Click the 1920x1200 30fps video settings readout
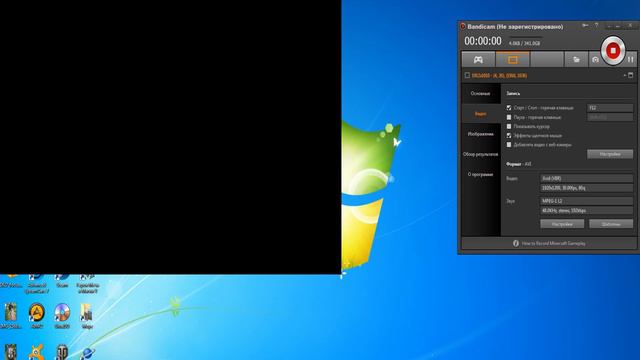Image resolution: width=640 pixels, height=360 pixels. [x=587, y=188]
